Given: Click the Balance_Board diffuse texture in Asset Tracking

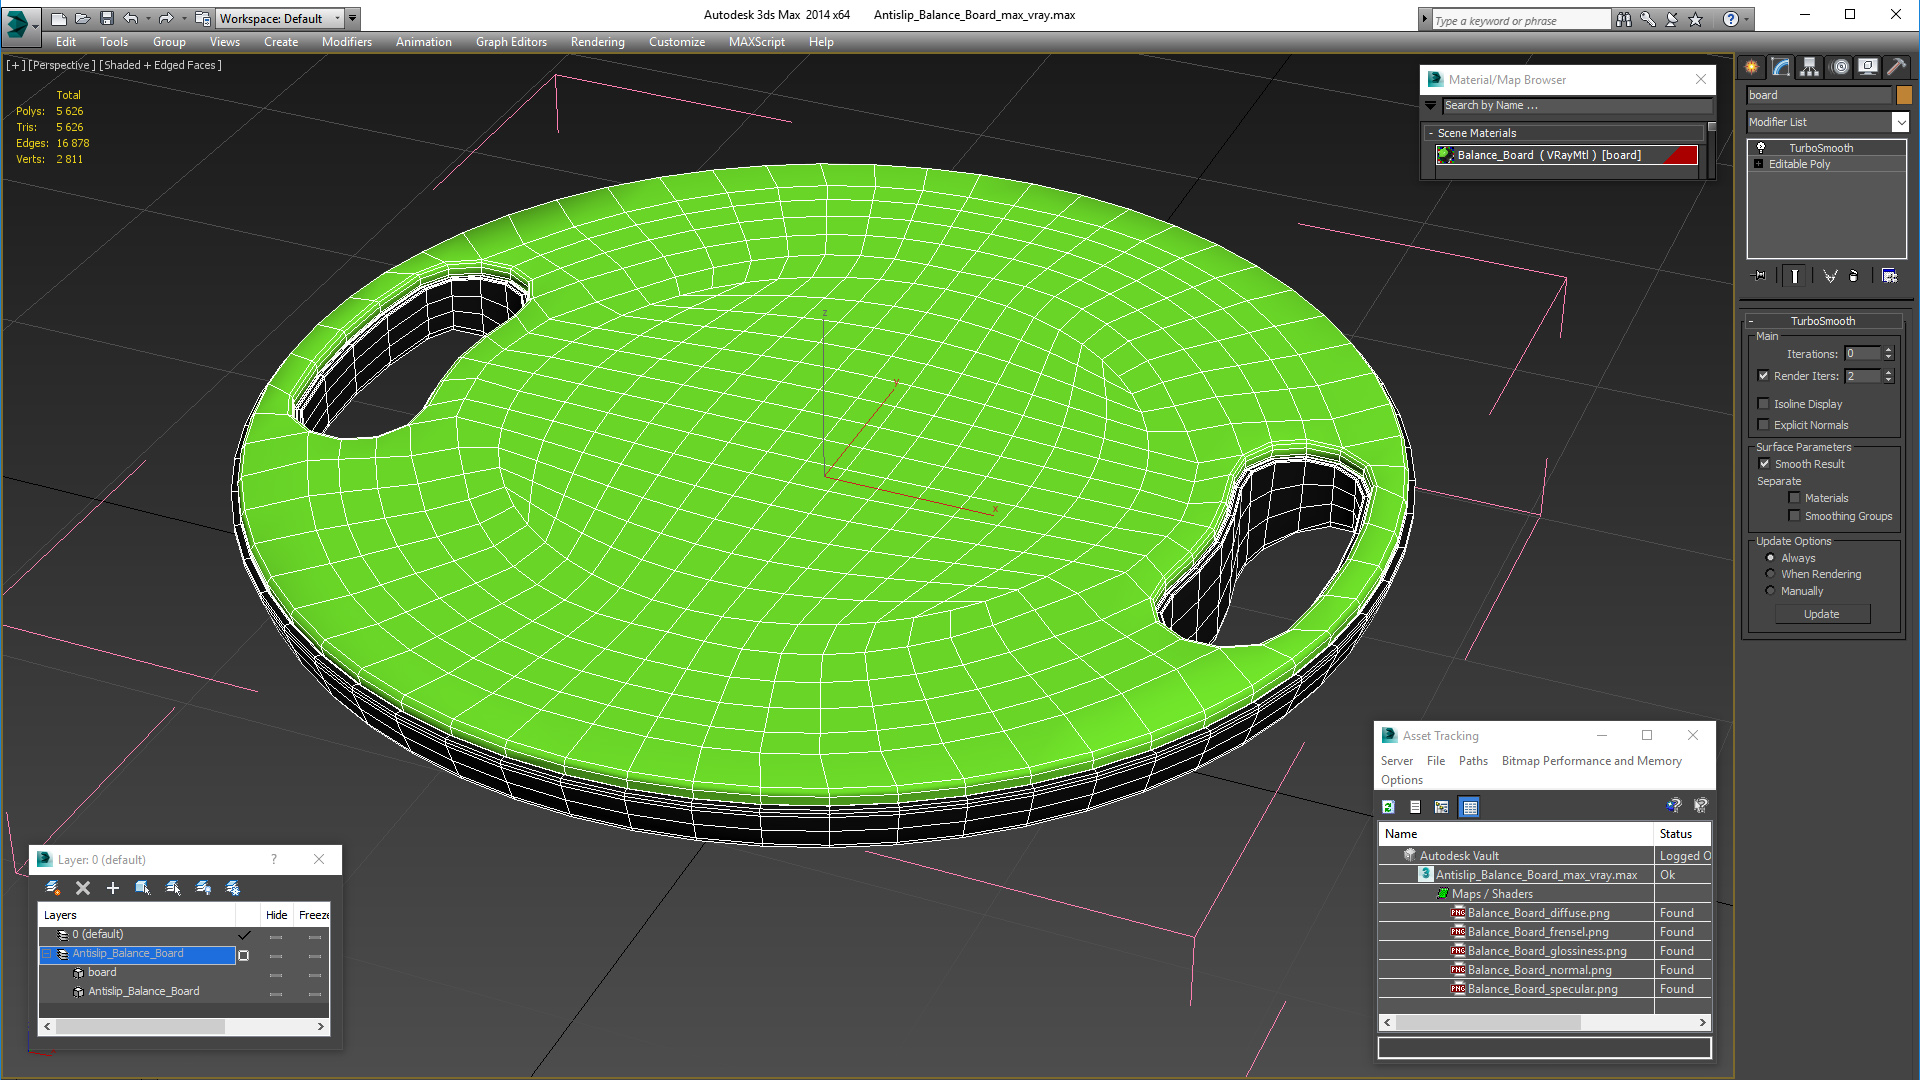Looking at the screenshot, I should coord(1536,911).
